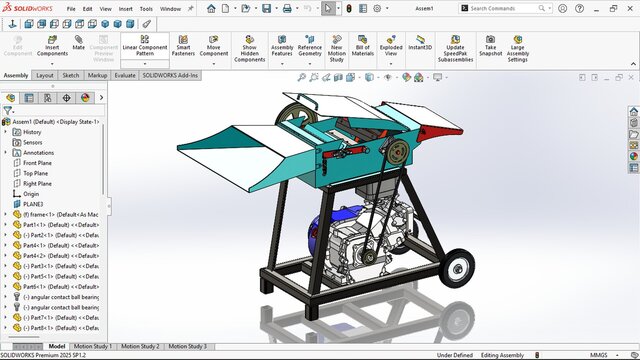
Task: Expand Part1<1> component node
Action: tap(5, 224)
